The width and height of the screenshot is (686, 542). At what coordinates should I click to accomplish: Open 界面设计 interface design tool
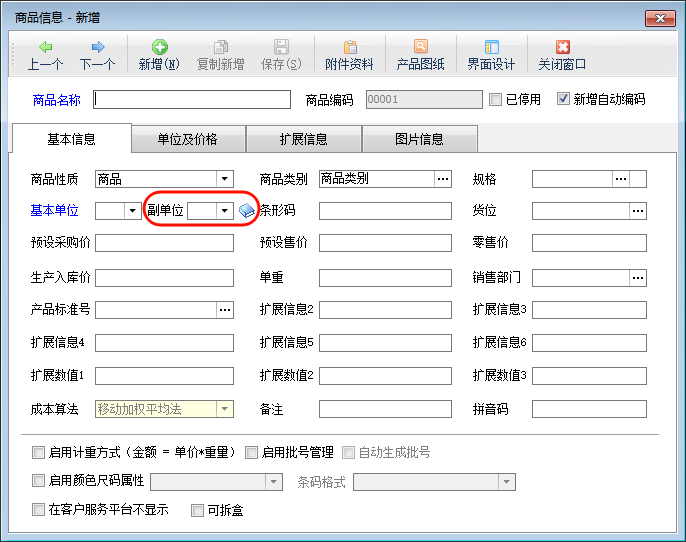tap(491, 47)
